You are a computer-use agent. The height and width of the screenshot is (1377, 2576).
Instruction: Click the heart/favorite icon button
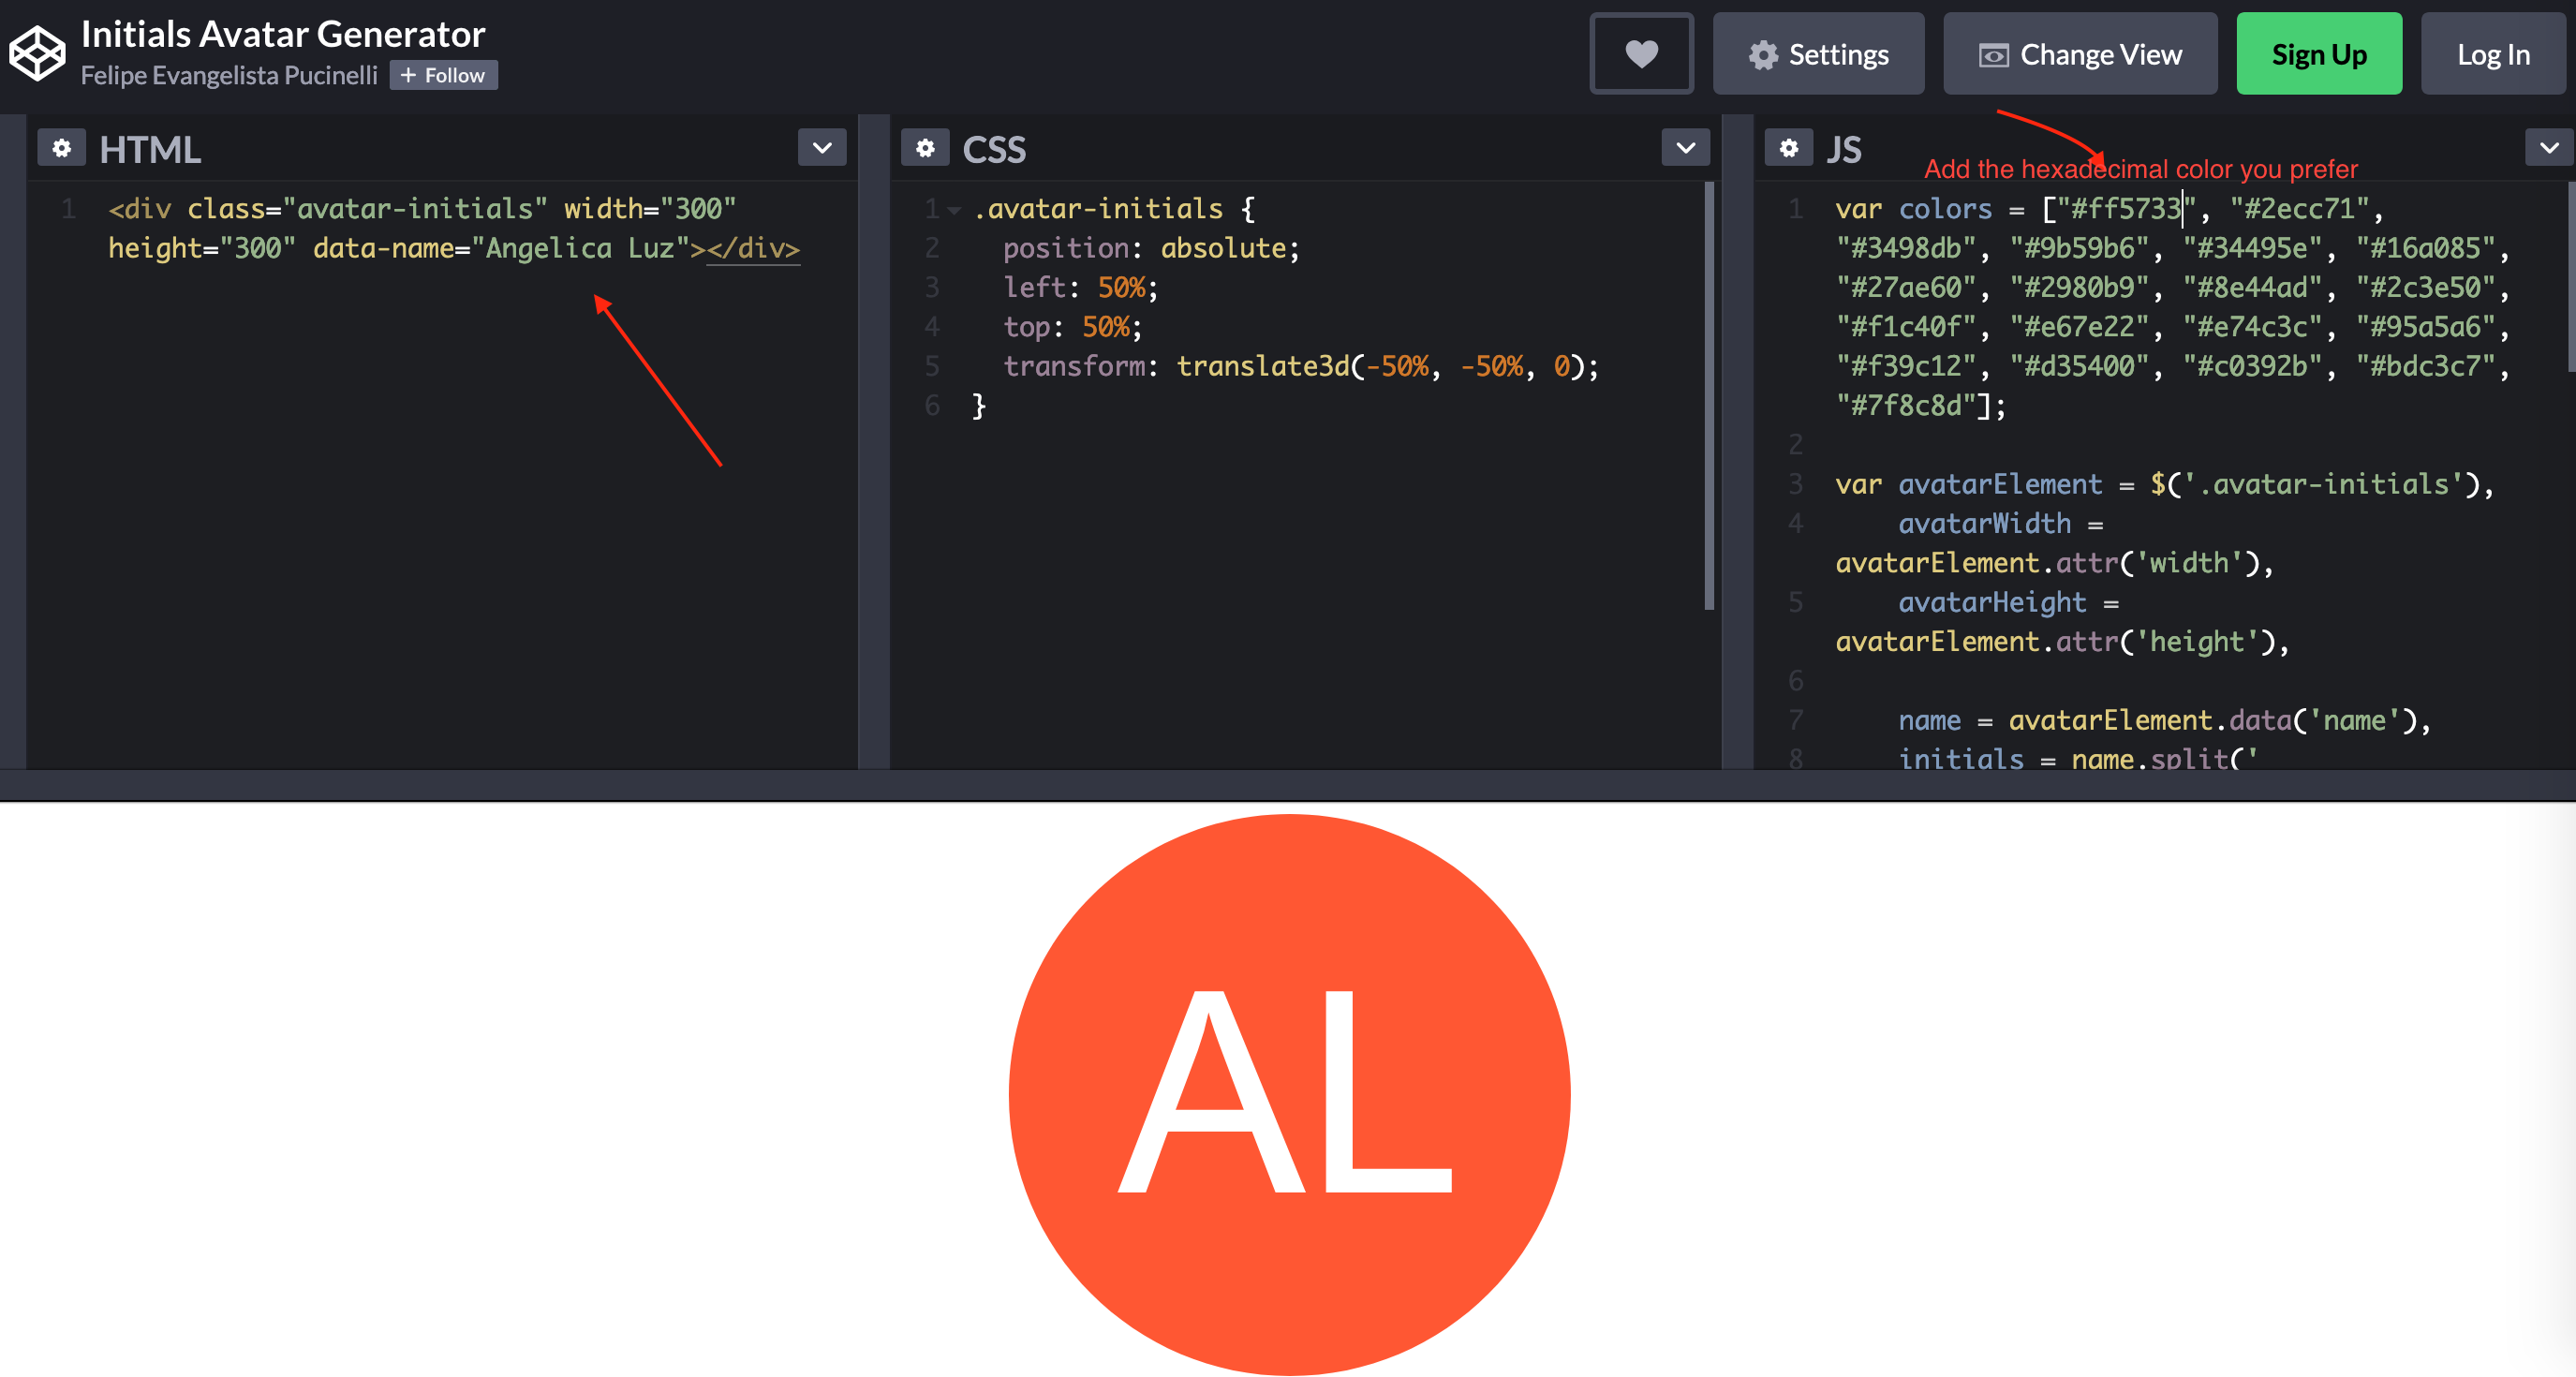pos(1642,54)
